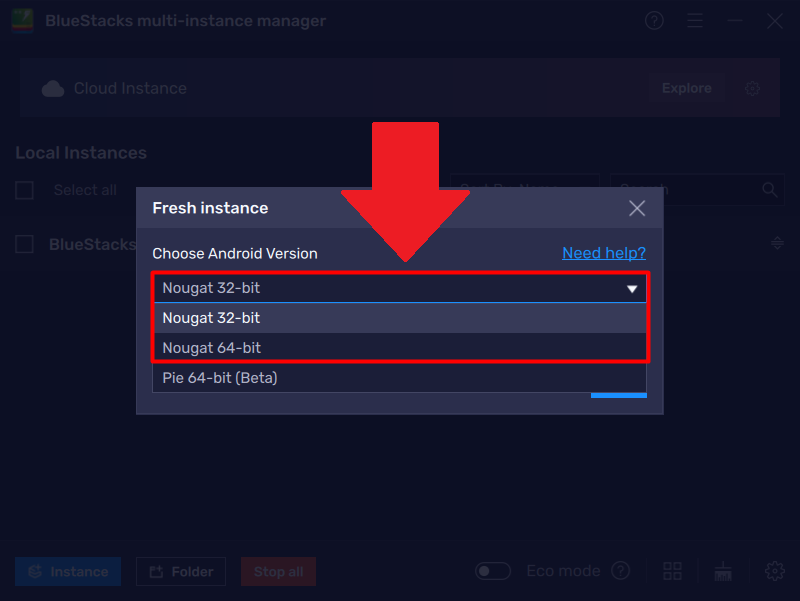The image size is (800, 601).
Task: Click the Cloud Instance label
Action: 130,88
